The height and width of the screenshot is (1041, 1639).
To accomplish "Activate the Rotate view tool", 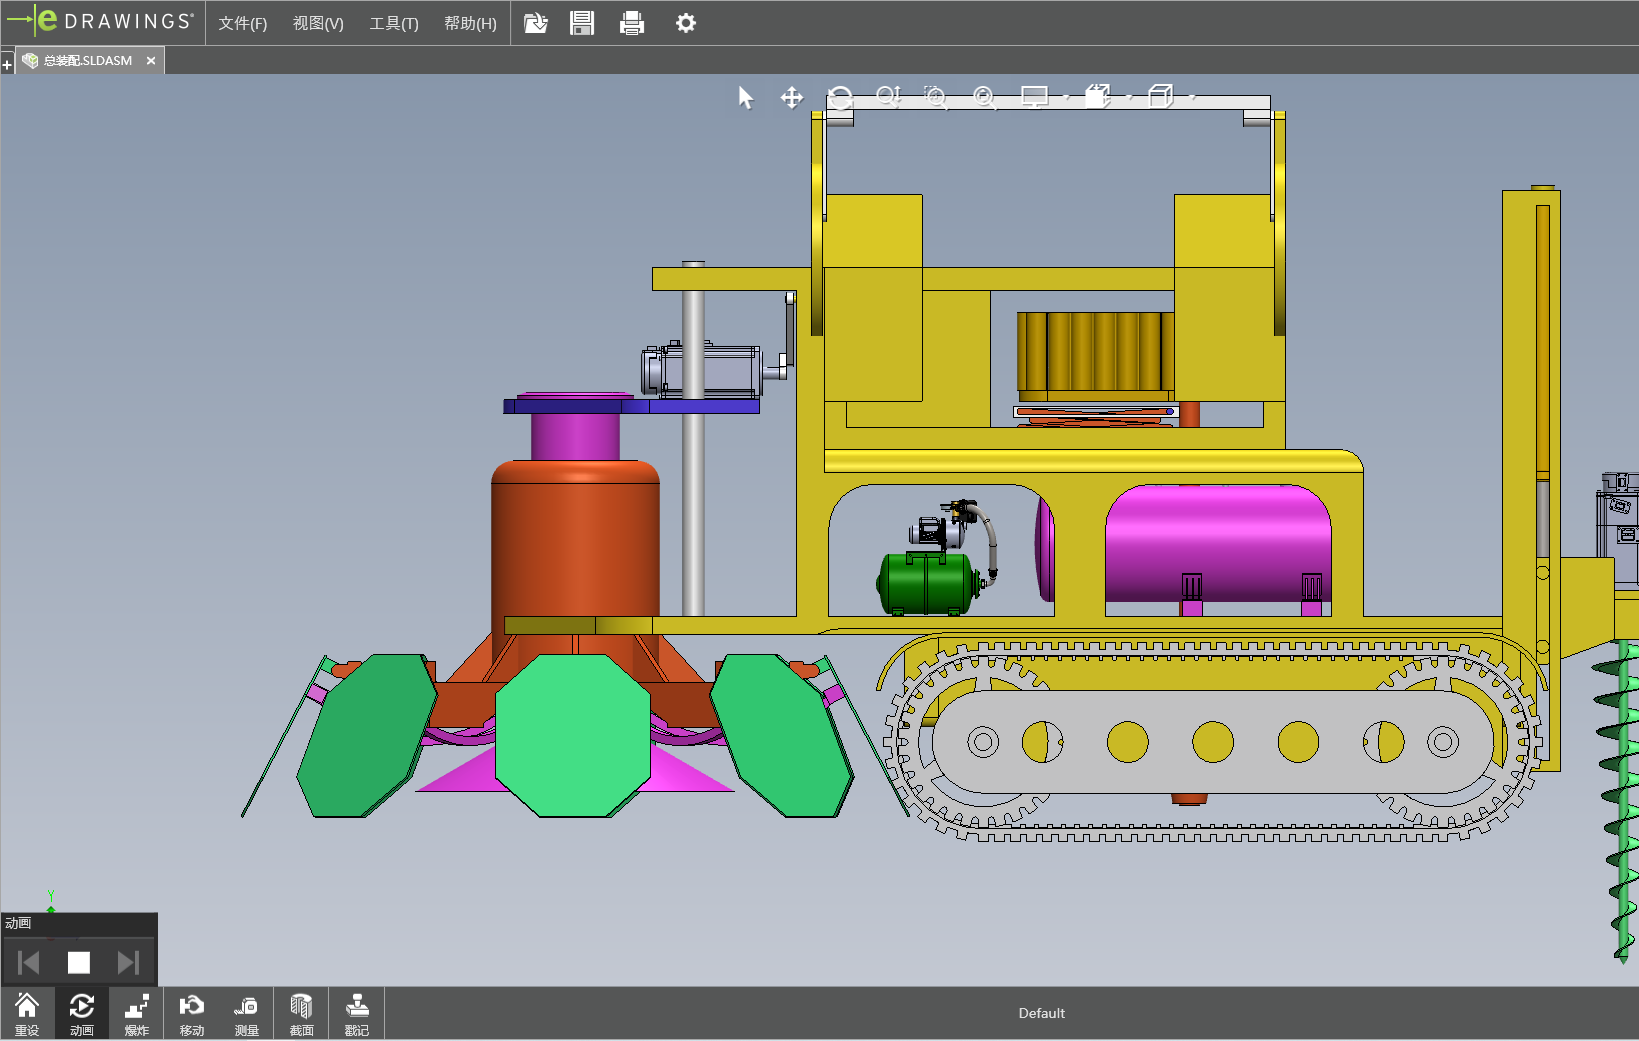I will [840, 97].
